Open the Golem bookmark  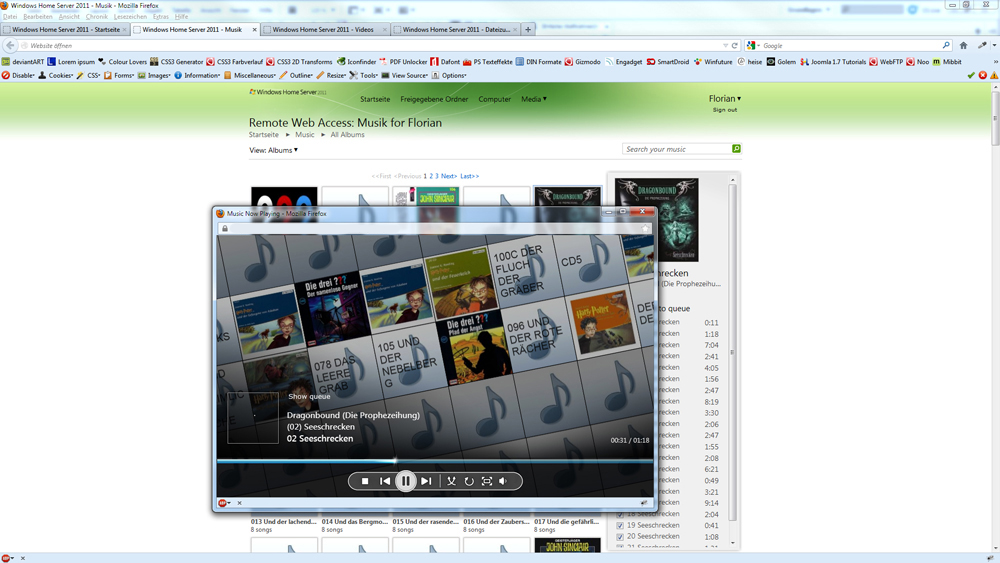[781, 62]
